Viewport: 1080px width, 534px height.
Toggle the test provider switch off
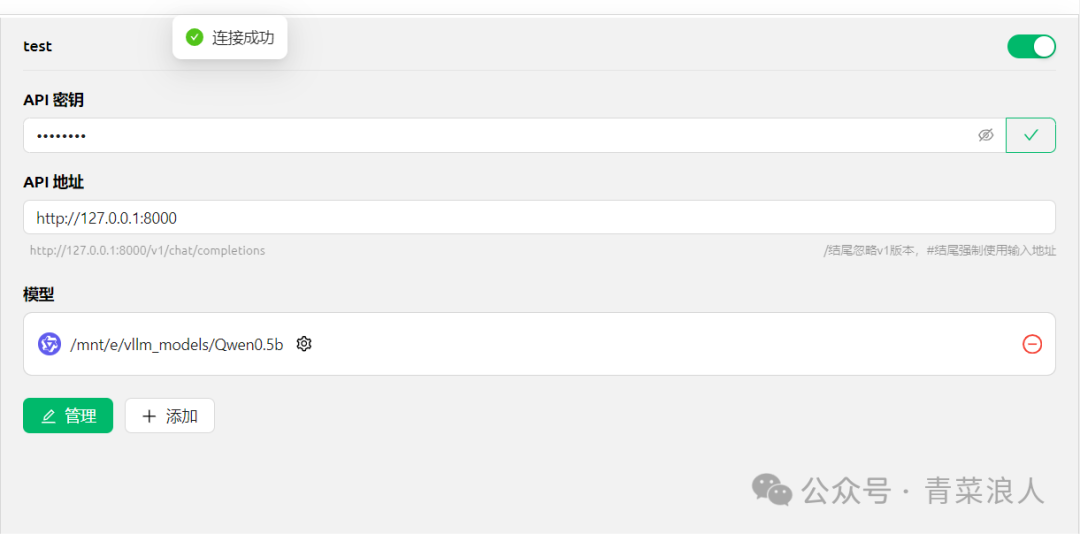coord(1031,46)
